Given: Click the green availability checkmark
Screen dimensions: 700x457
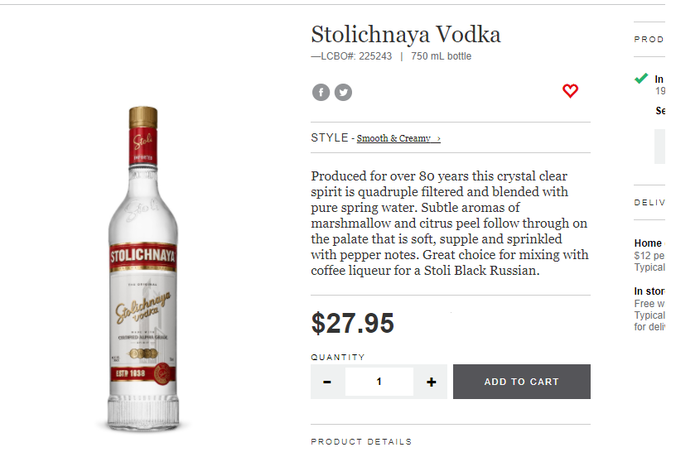Looking at the screenshot, I should pyautogui.click(x=641, y=78).
